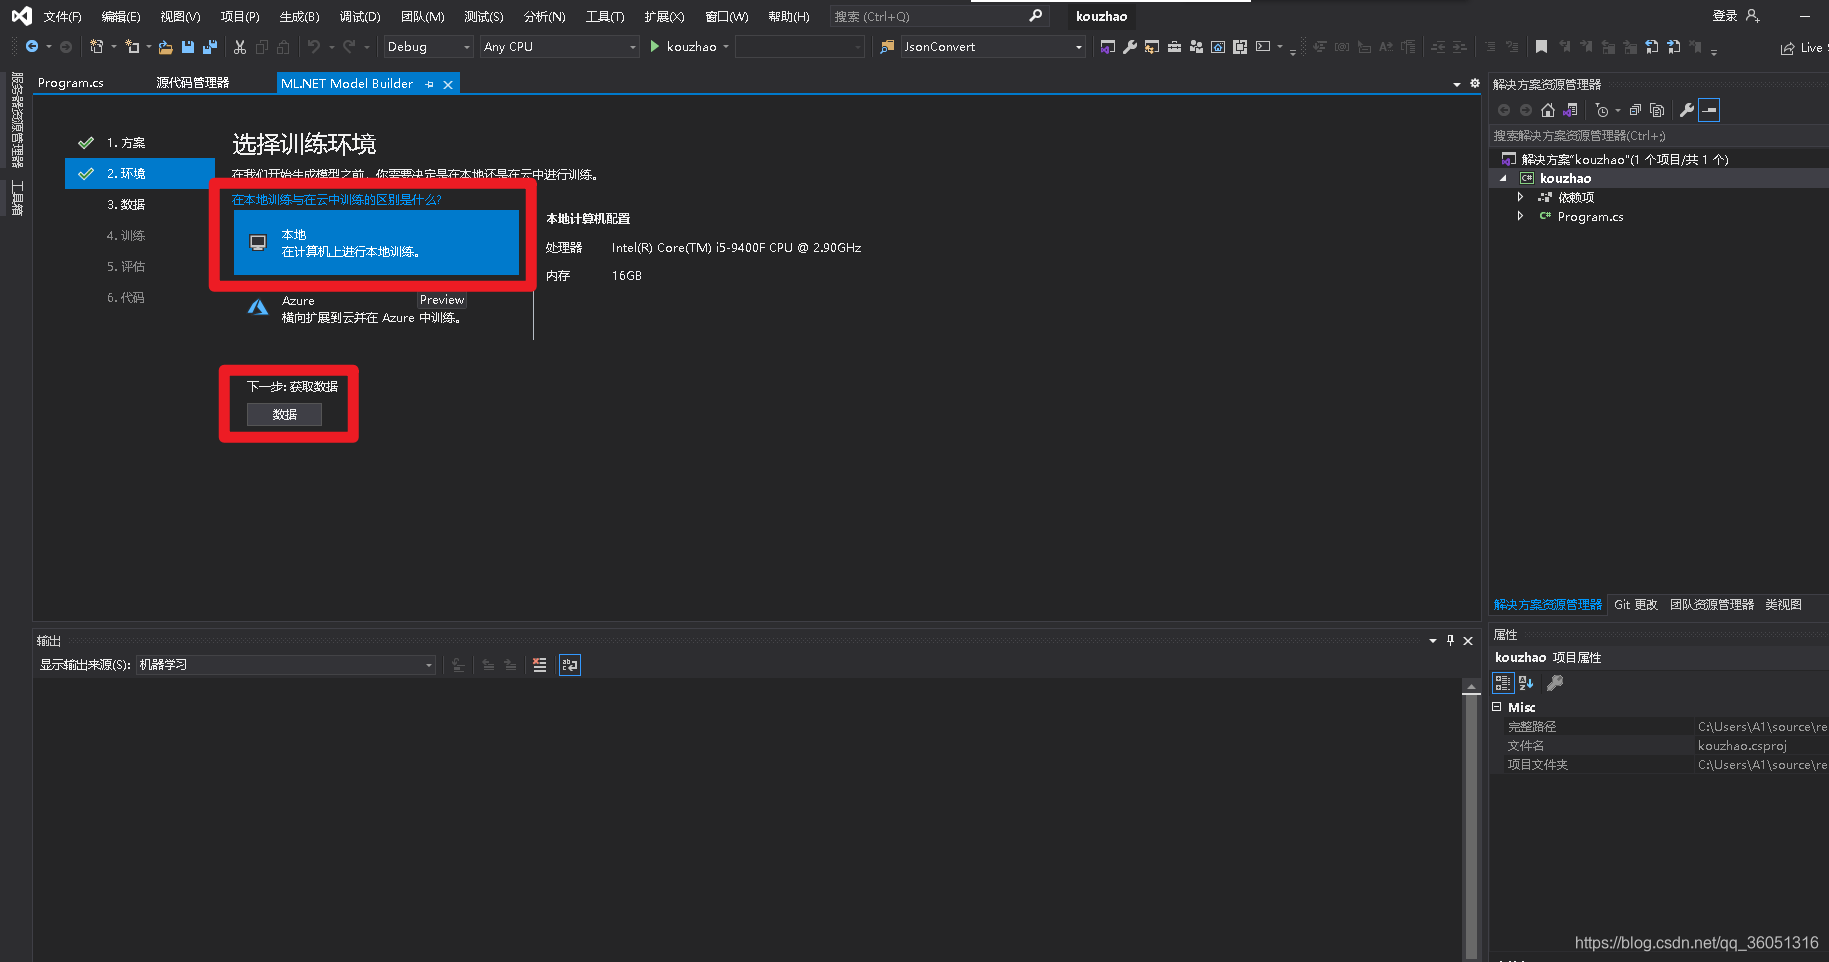Toggle word wrap in Output panel
This screenshot has width=1829, height=962.
[570, 665]
